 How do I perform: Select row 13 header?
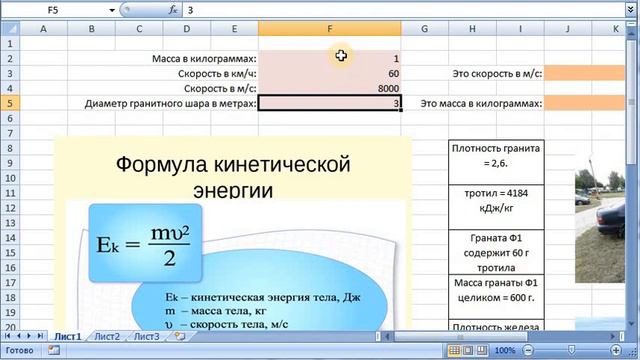(10, 223)
